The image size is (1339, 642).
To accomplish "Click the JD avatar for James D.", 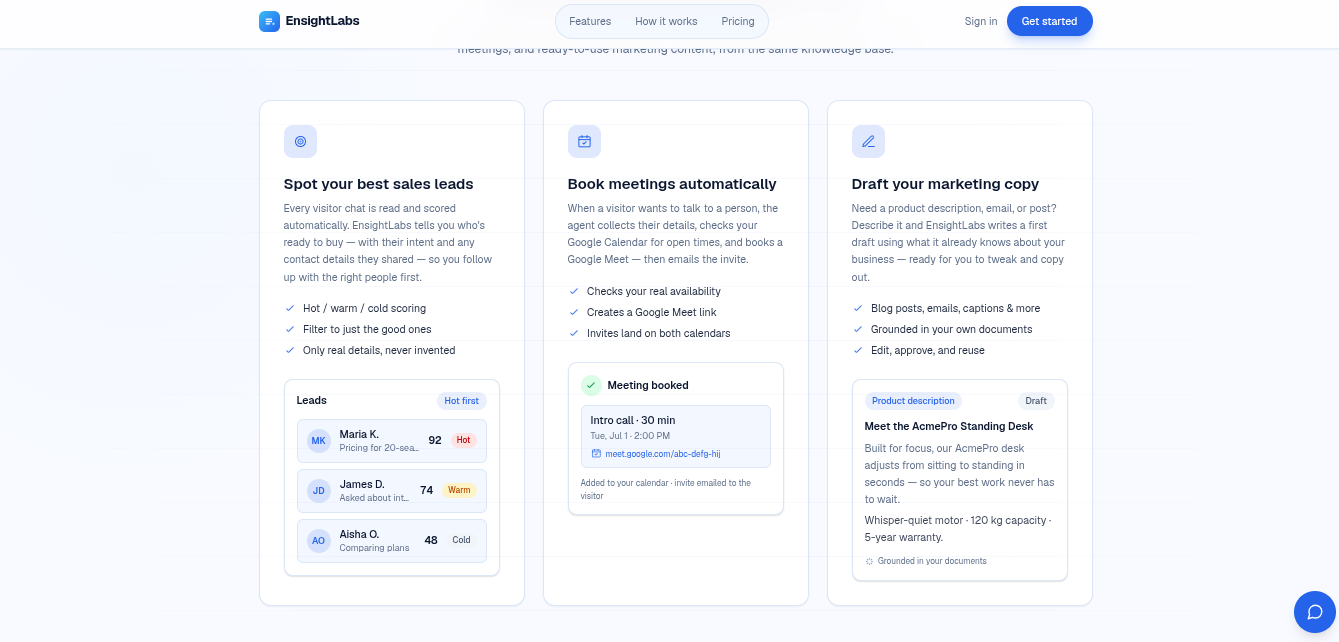I will pos(318,491).
